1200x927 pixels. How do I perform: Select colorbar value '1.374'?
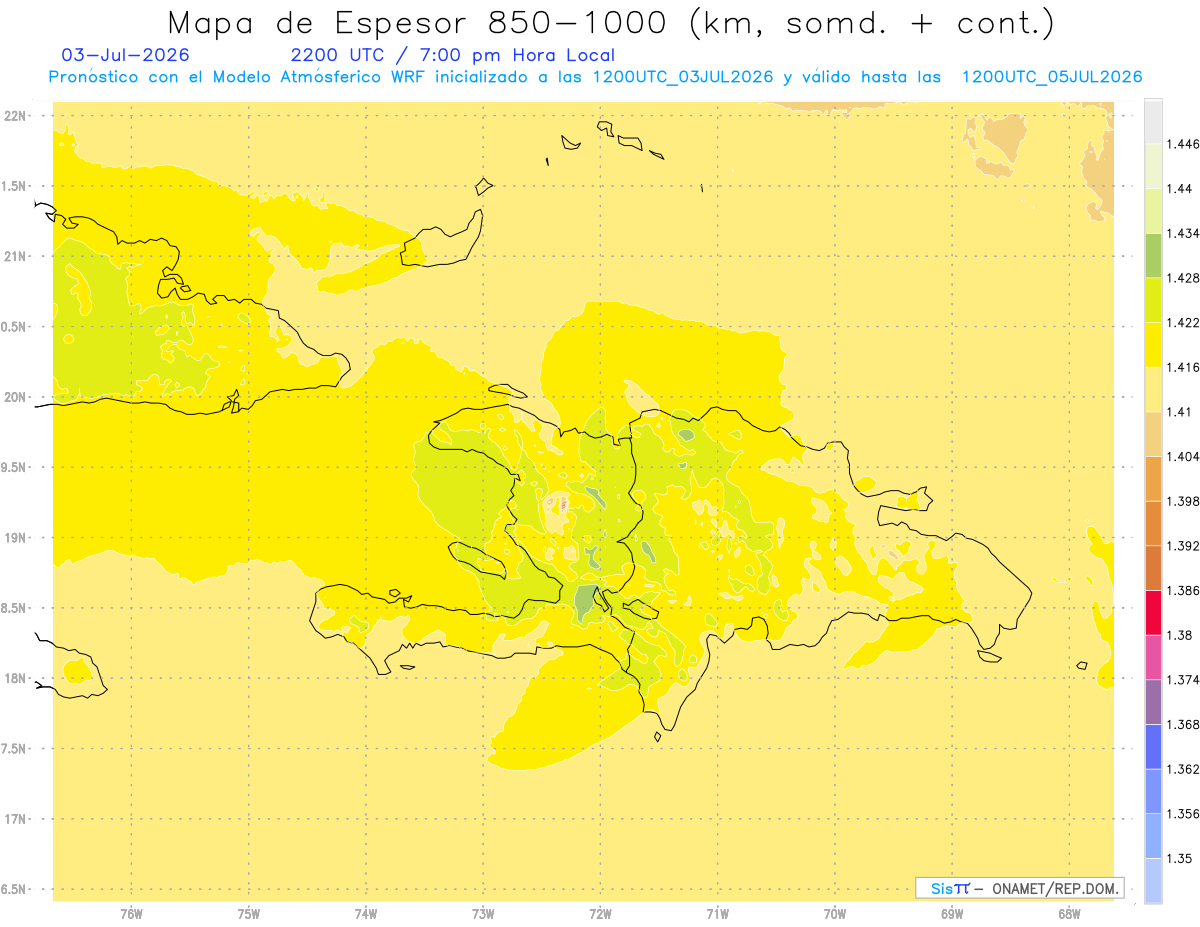coord(1183,680)
